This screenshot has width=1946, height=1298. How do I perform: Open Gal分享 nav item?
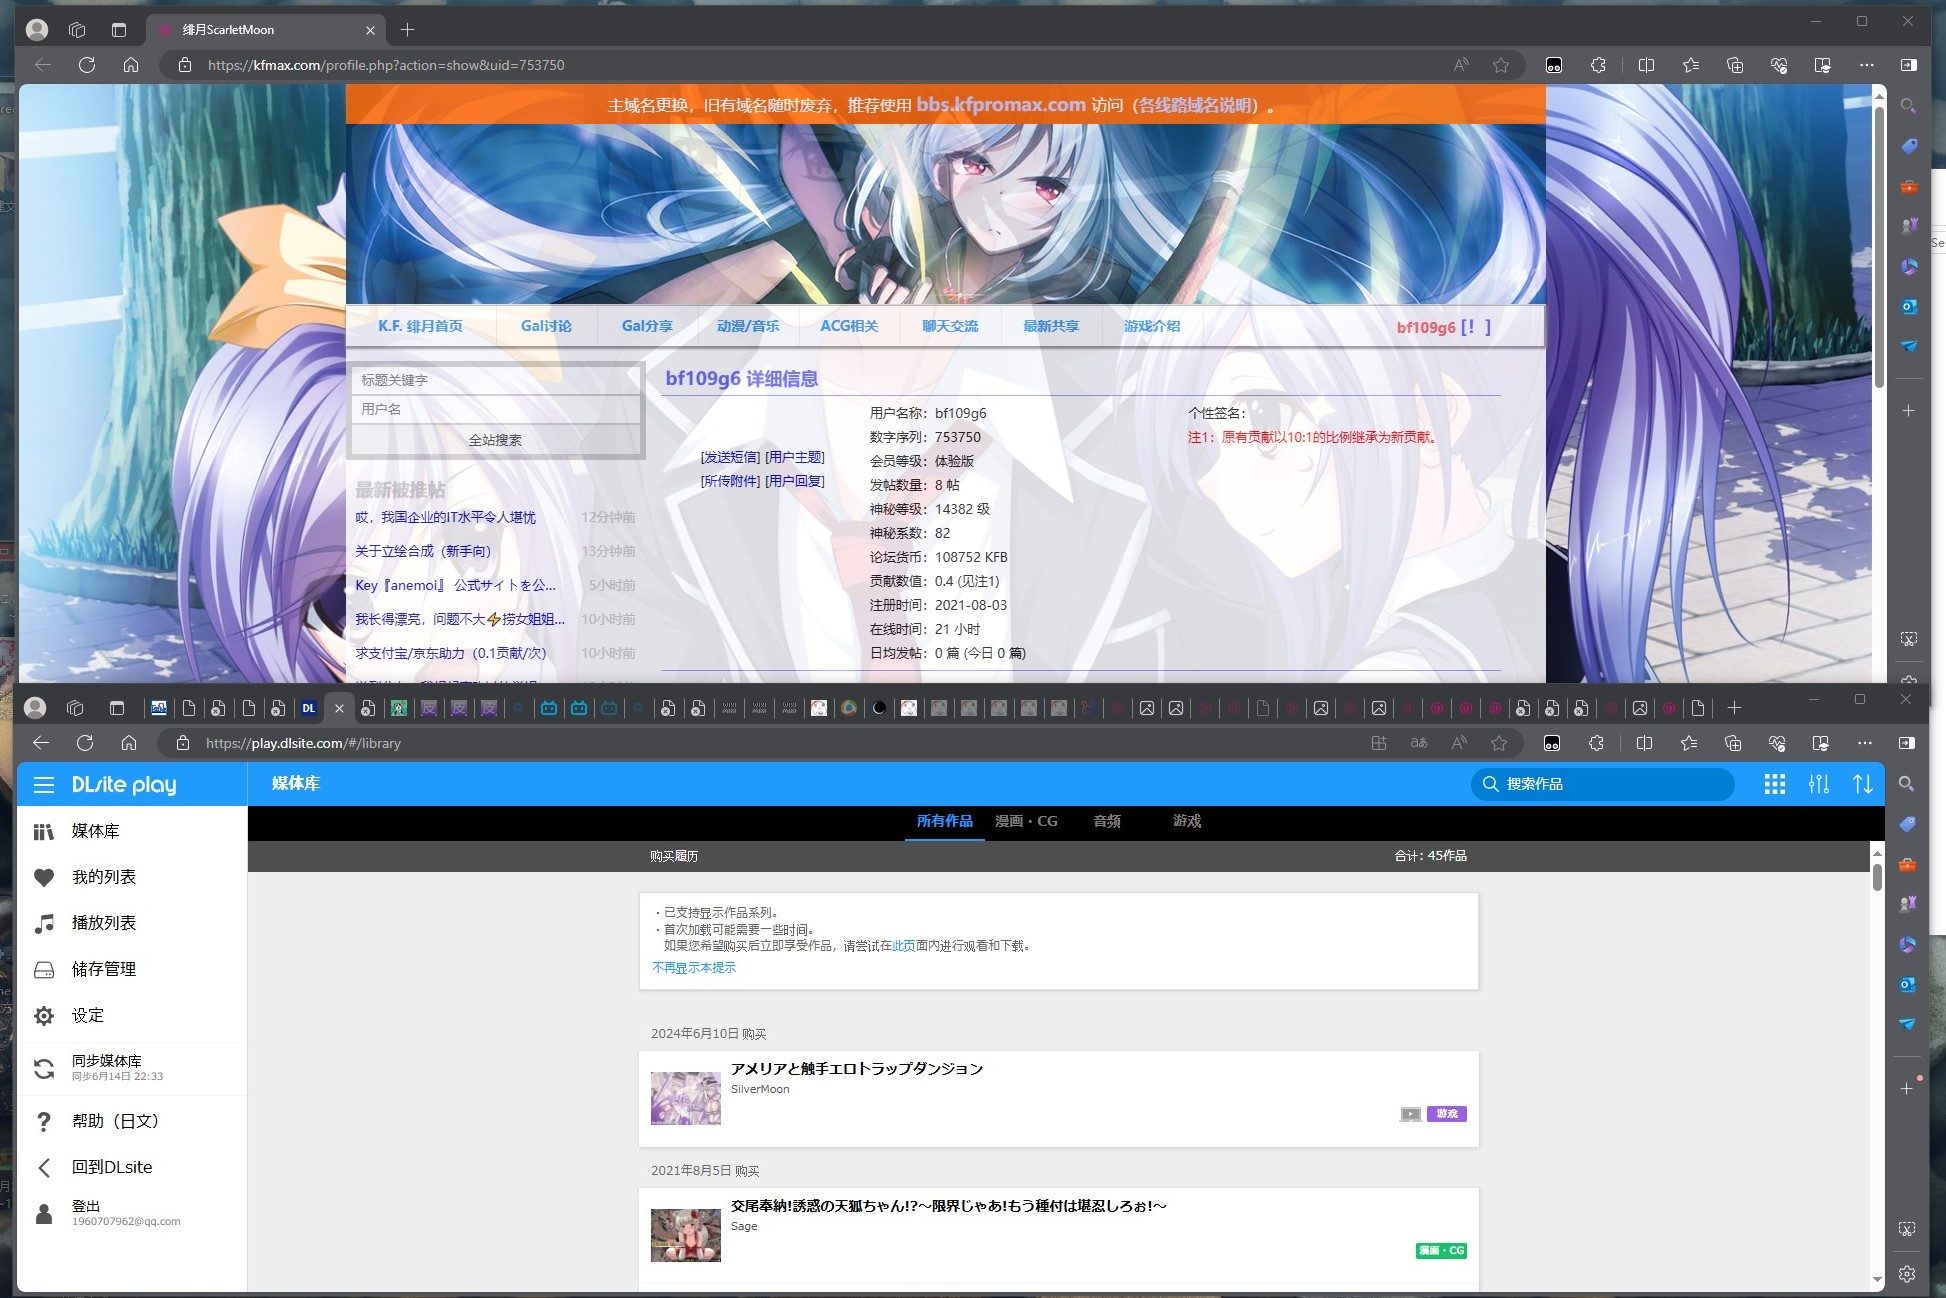tap(647, 326)
